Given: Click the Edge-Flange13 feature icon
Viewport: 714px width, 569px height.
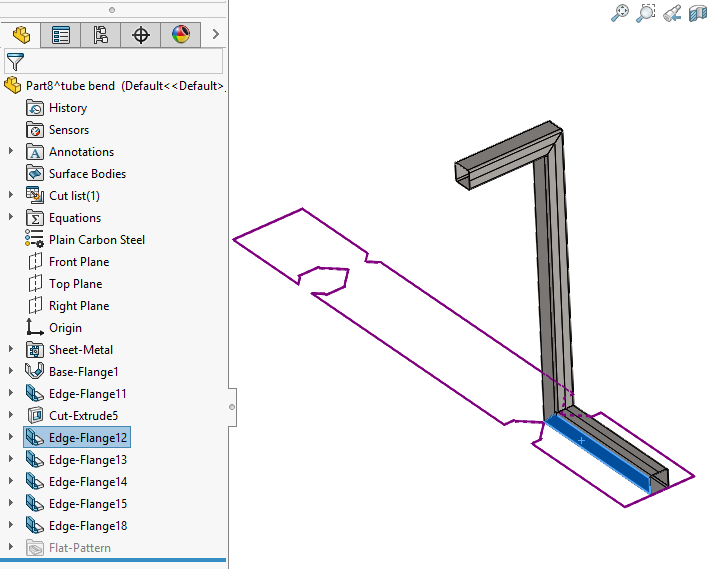Looking at the screenshot, I should [35, 459].
